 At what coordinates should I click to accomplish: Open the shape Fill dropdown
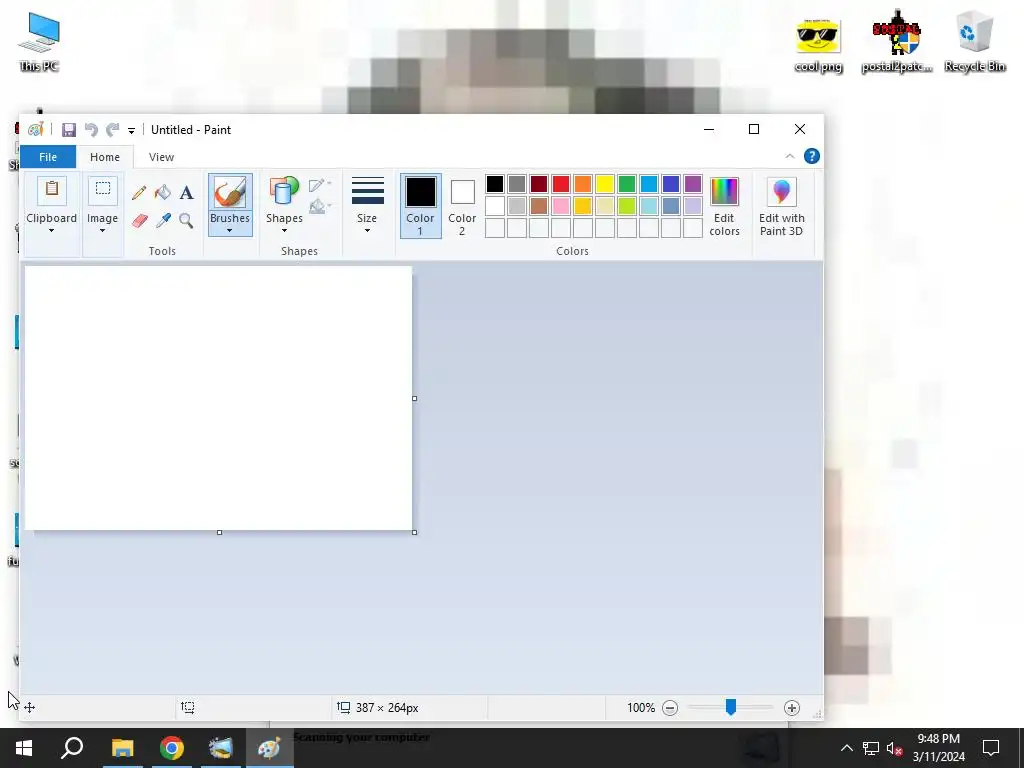[320, 208]
